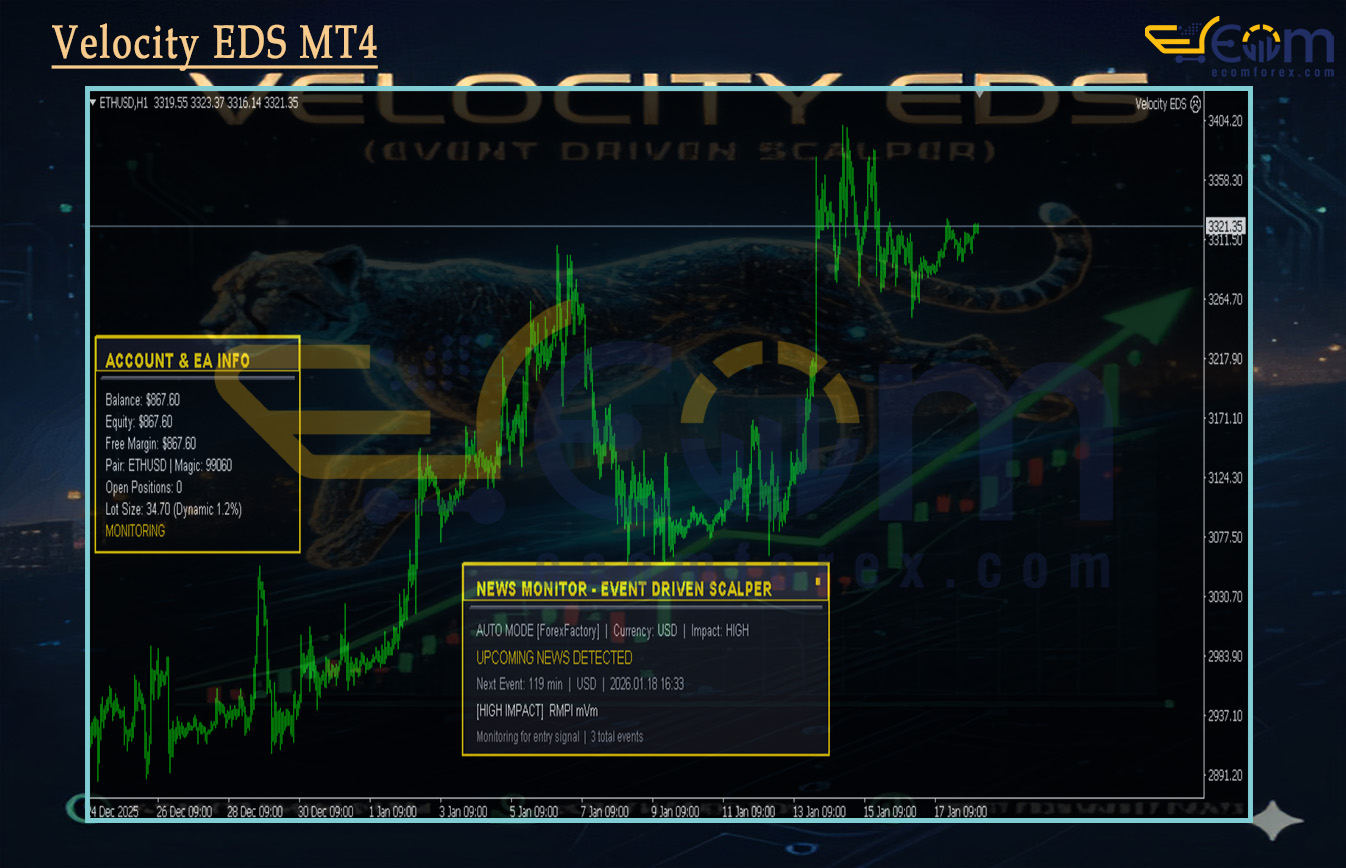The height and width of the screenshot is (868, 1346).
Task: Click the 13 Jan 09:00 time axis label
Action: [x=818, y=812]
